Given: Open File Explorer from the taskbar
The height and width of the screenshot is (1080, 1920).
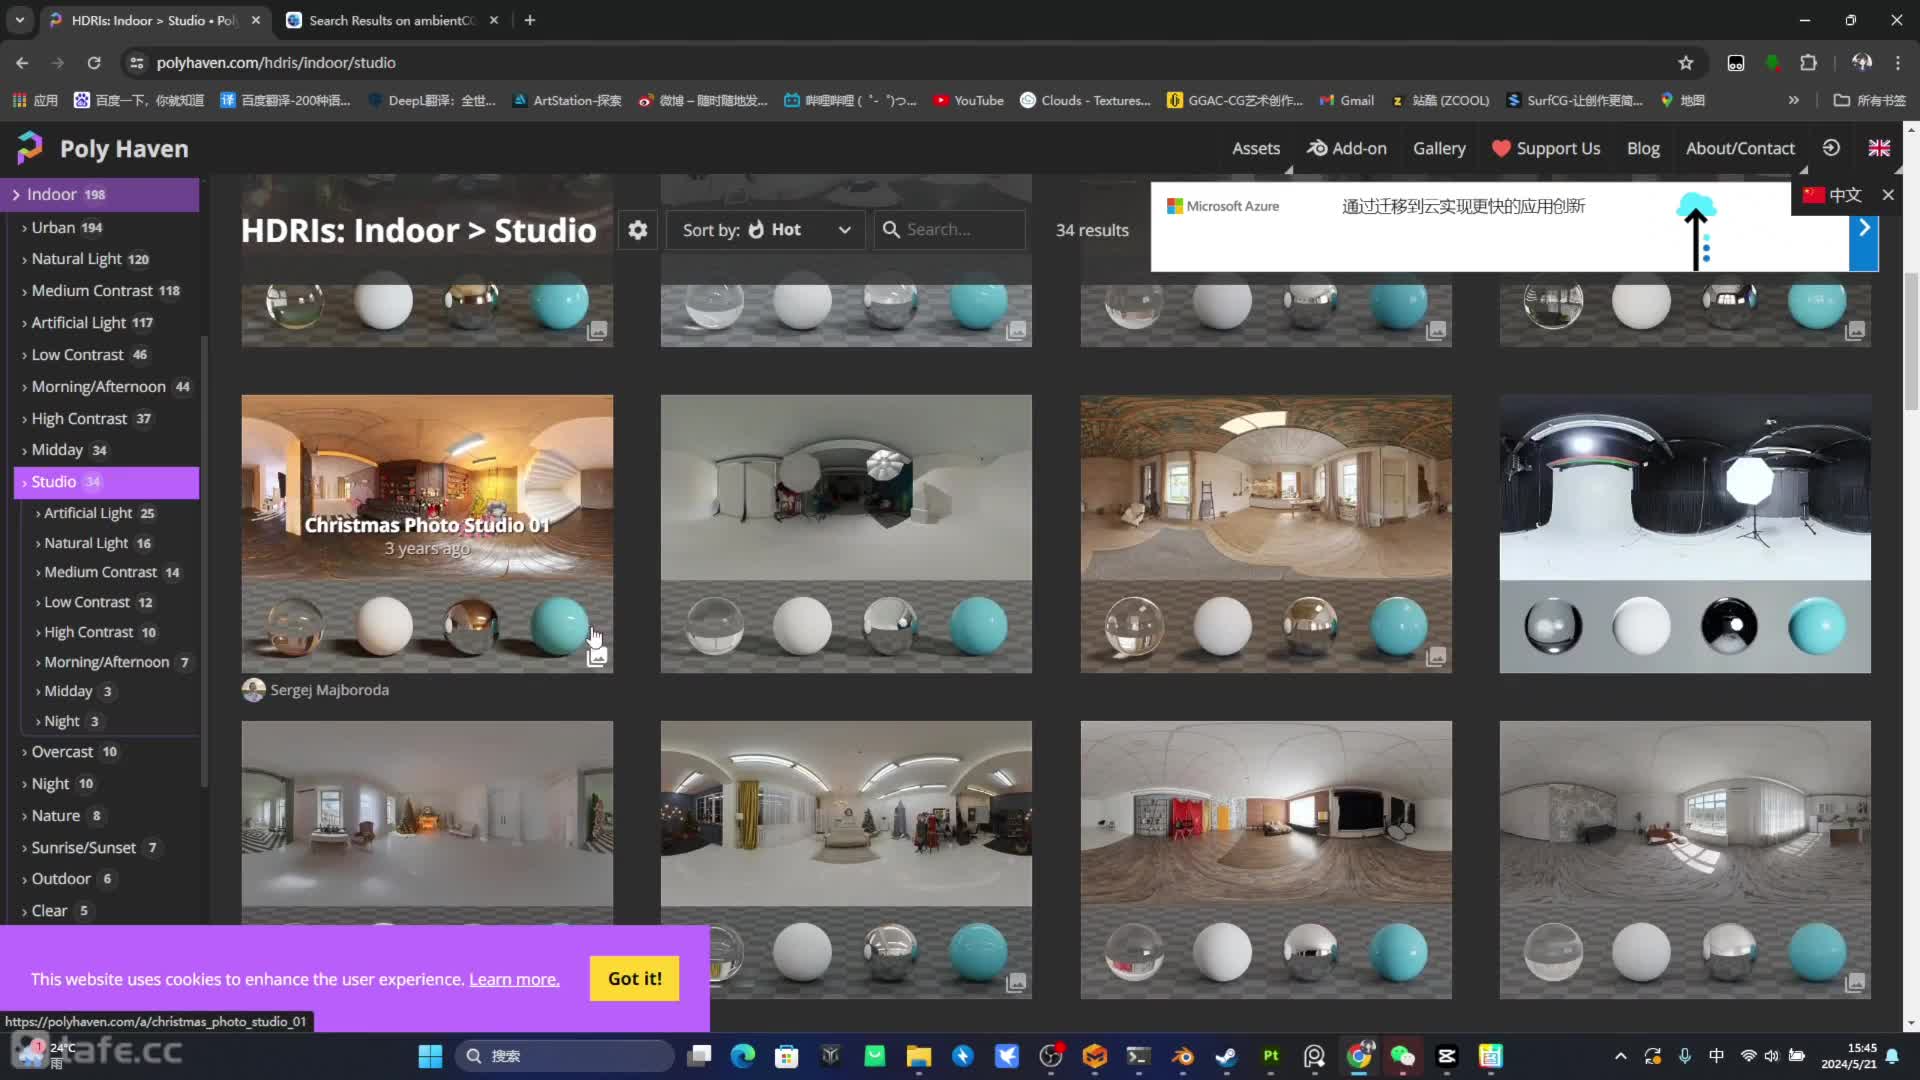Looking at the screenshot, I should click(919, 1056).
